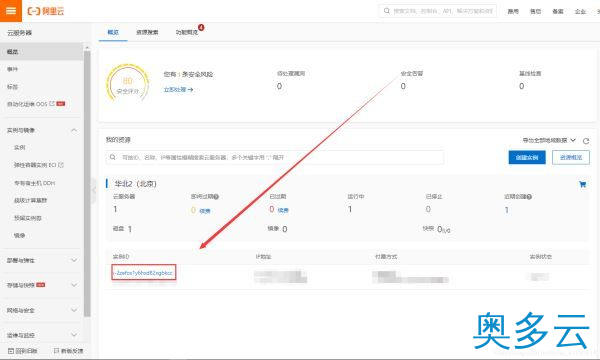The image size is (600, 360).
Task: Open the tab with red badge 4
Action: (187, 33)
